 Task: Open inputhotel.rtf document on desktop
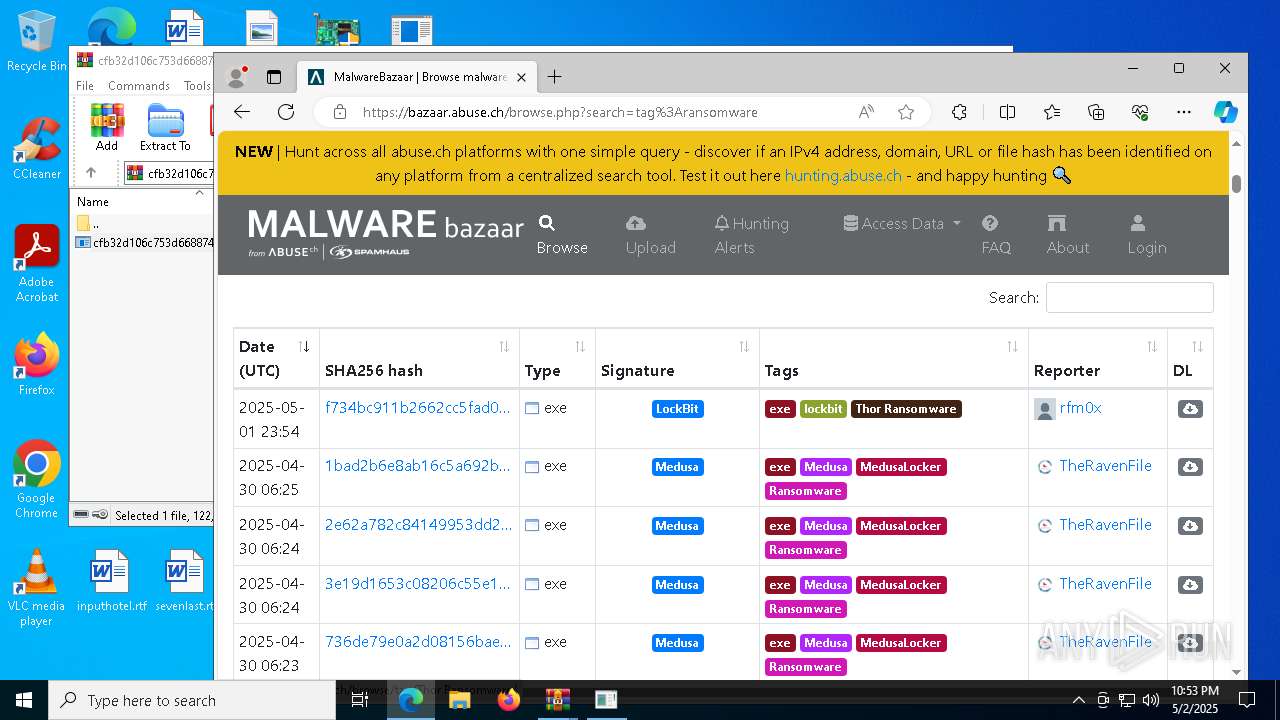[x=111, y=580]
